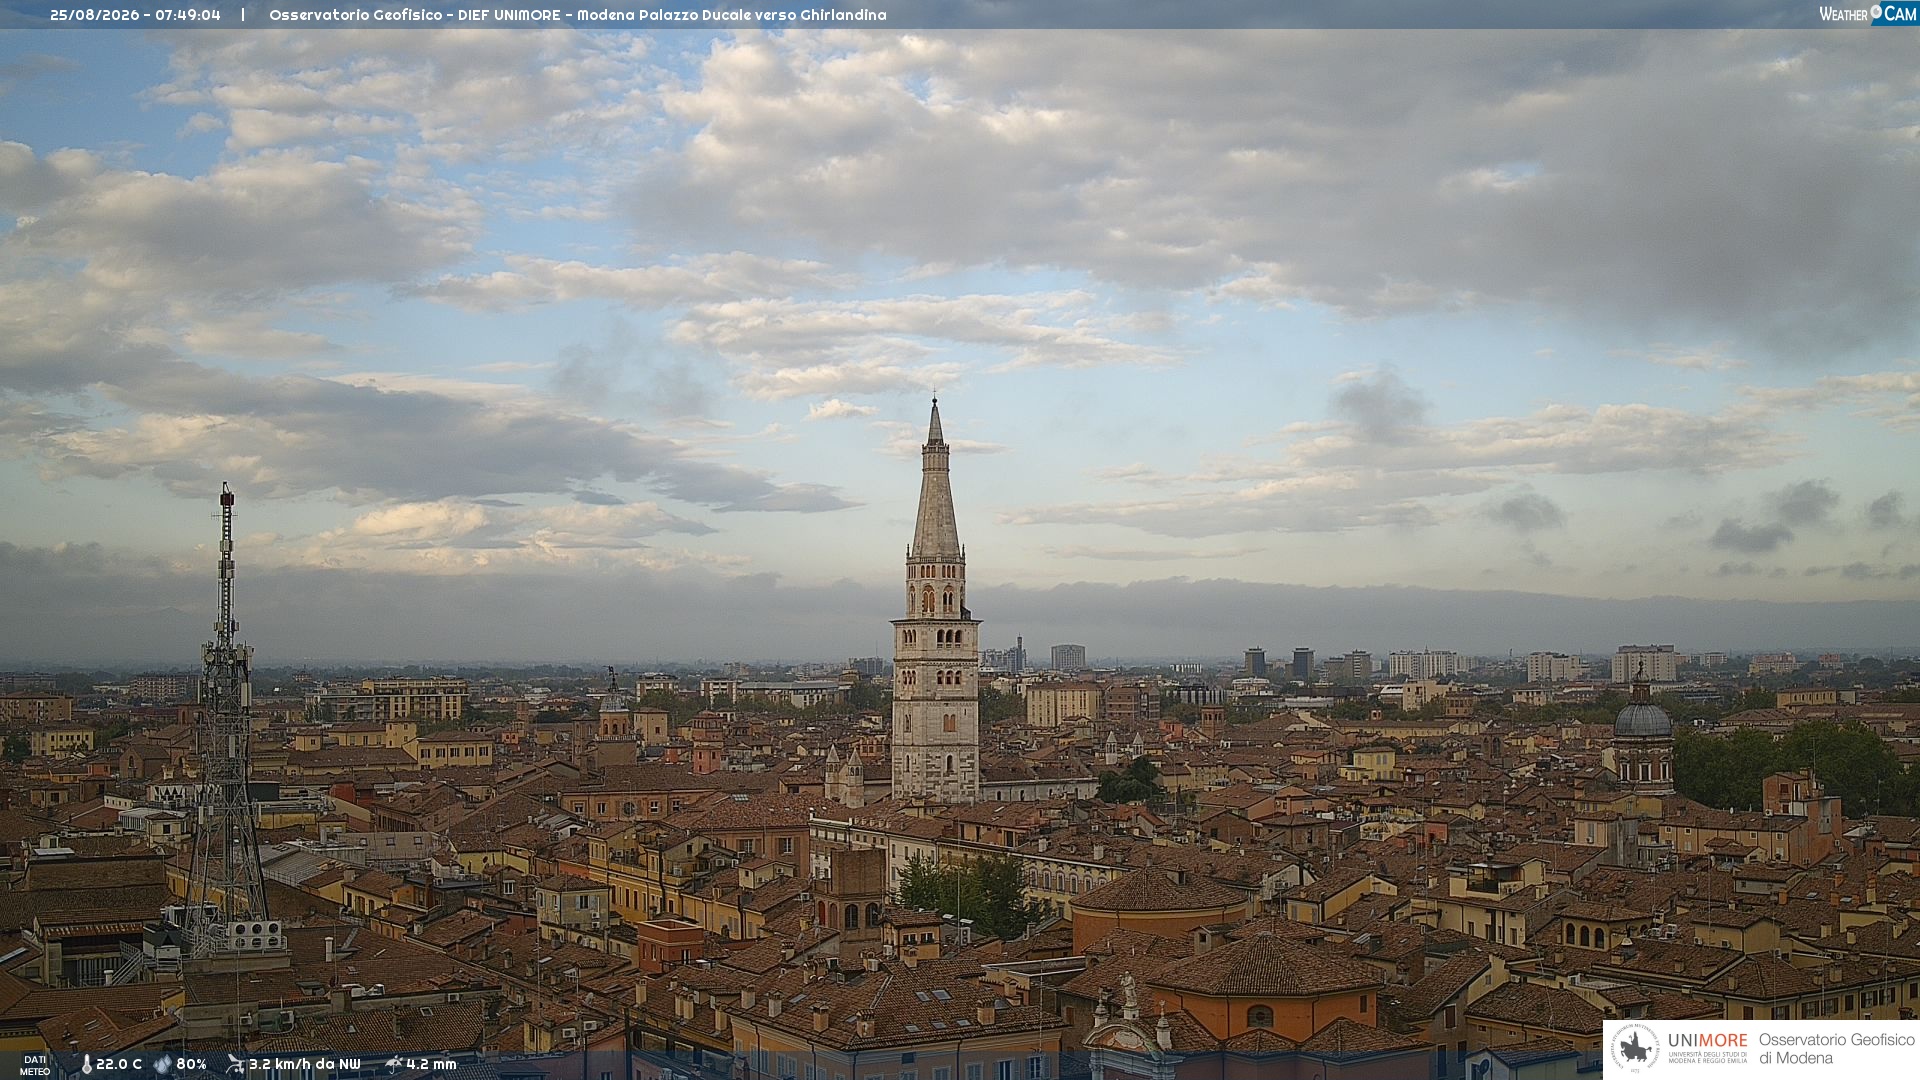
Task: Click the UNIMORE horse rider seal
Action: pyautogui.click(x=1635, y=1049)
